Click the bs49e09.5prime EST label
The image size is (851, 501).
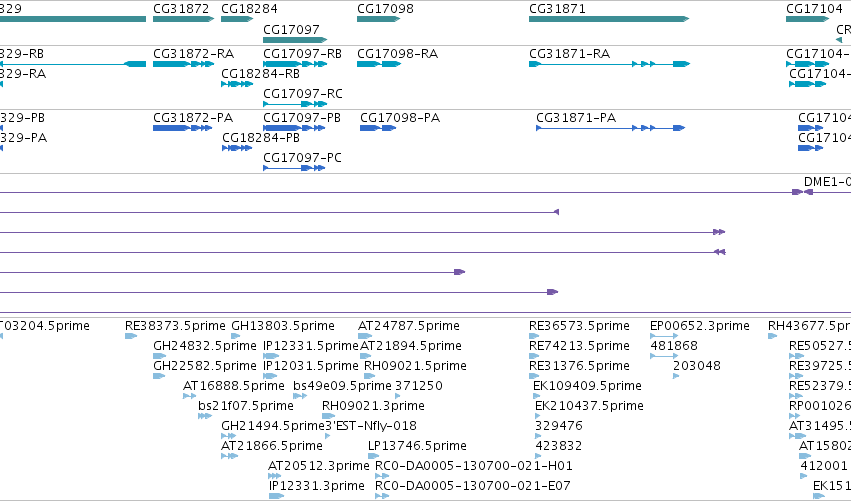(342, 386)
